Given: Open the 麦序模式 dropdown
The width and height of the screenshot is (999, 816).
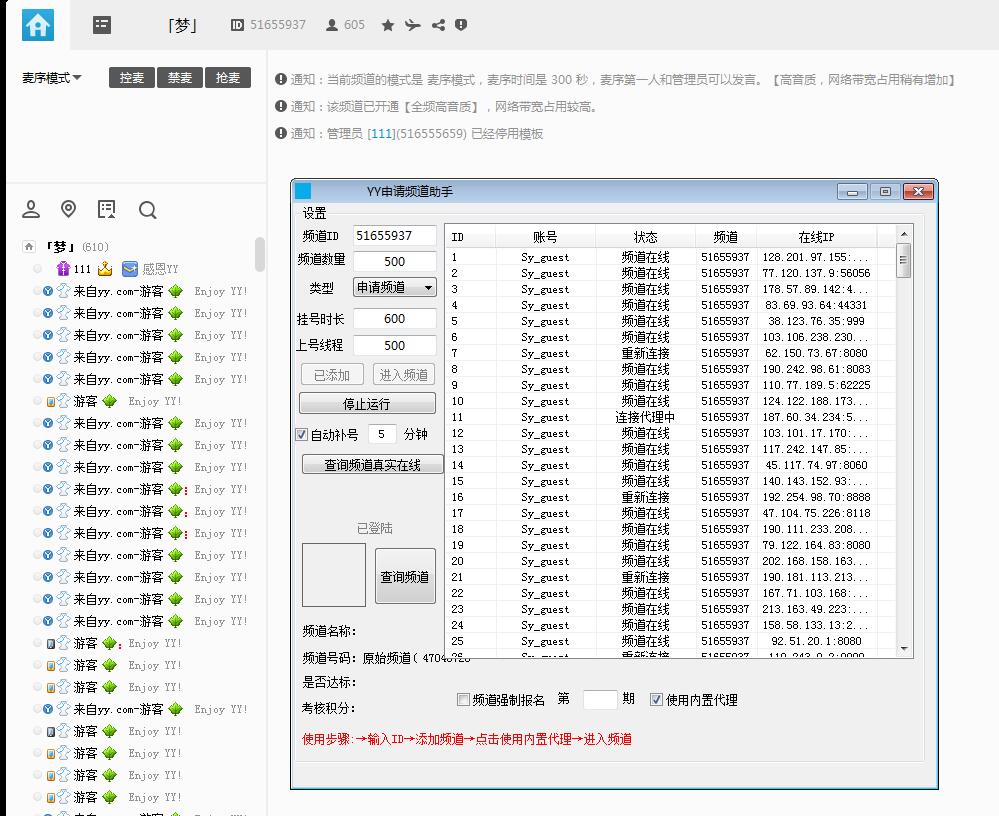Looking at the screenshot, I should tap(52, 78).
